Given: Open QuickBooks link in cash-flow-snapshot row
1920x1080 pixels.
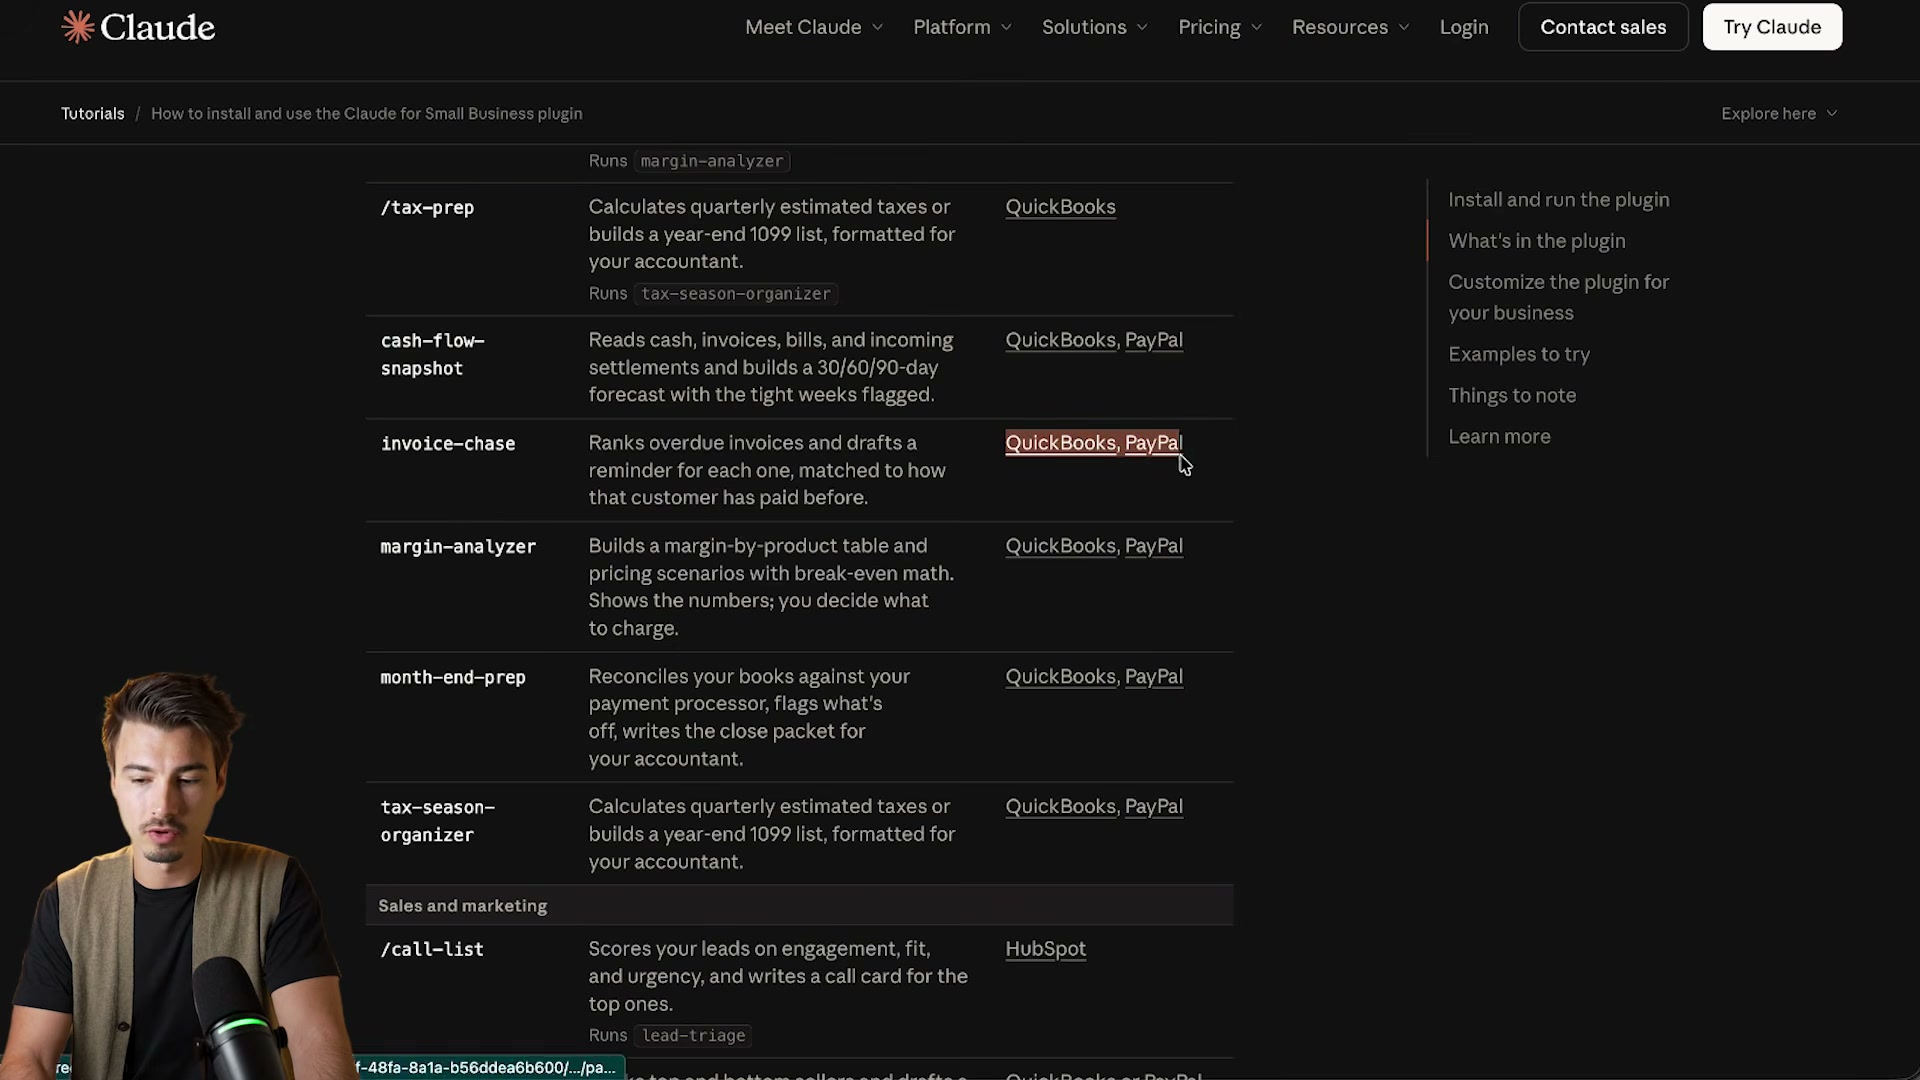Looking at the screenshot, I should pyautogui.click(x=1060, y=339).
